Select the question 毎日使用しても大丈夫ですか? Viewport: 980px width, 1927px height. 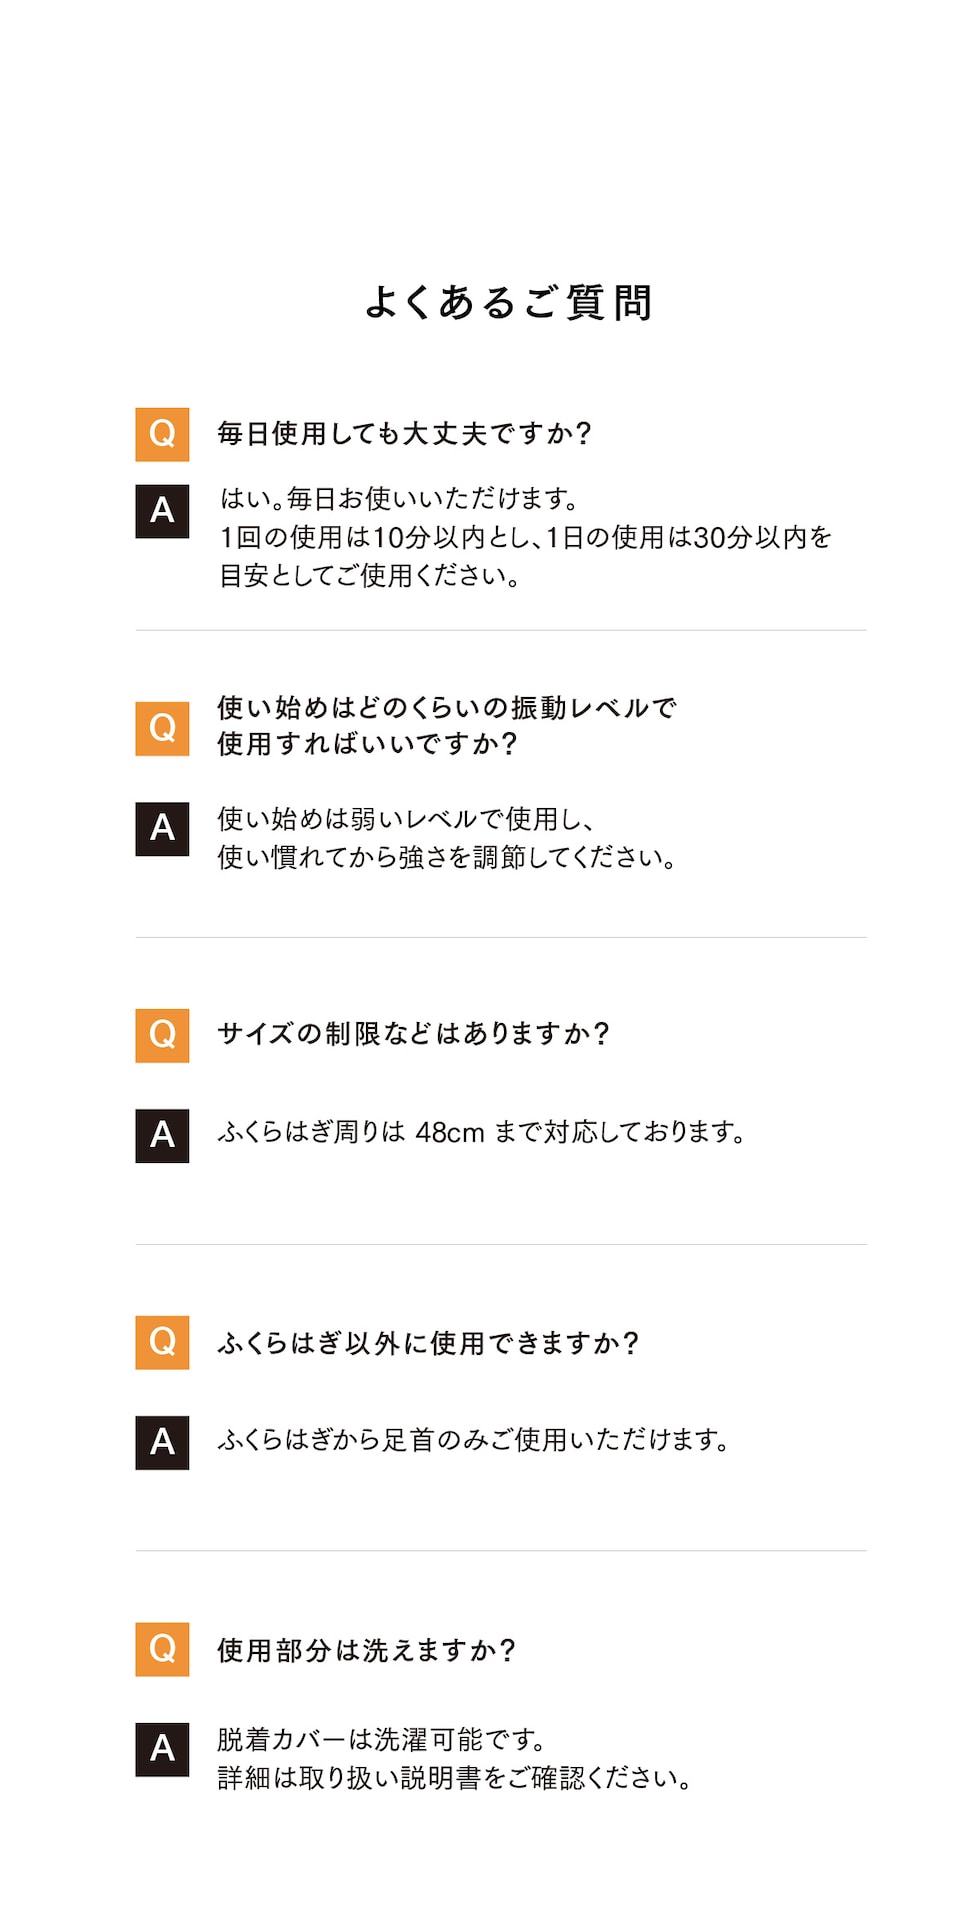pyautogui.click(x=405, y=434)
